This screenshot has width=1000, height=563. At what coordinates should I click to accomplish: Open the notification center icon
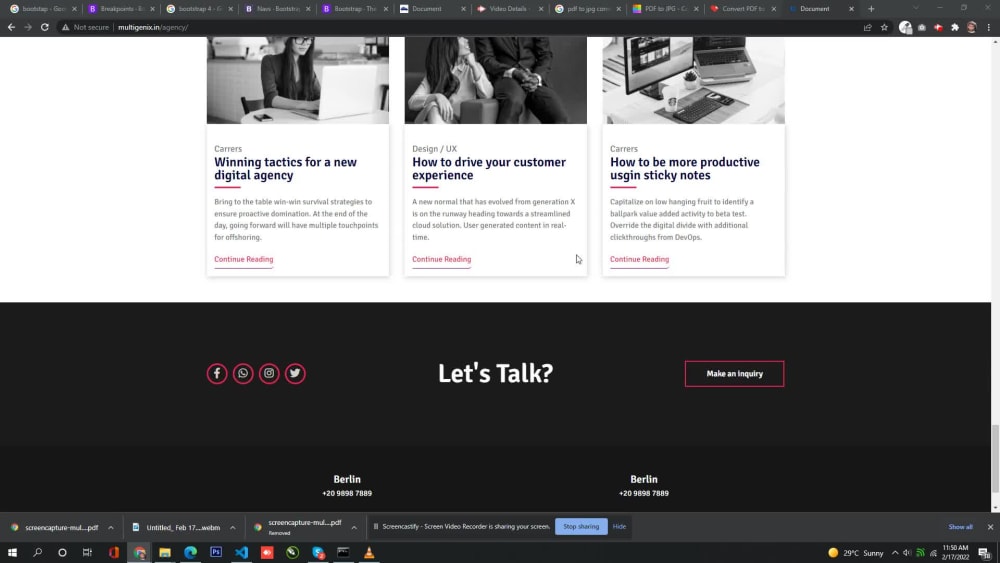pos(984,553)
